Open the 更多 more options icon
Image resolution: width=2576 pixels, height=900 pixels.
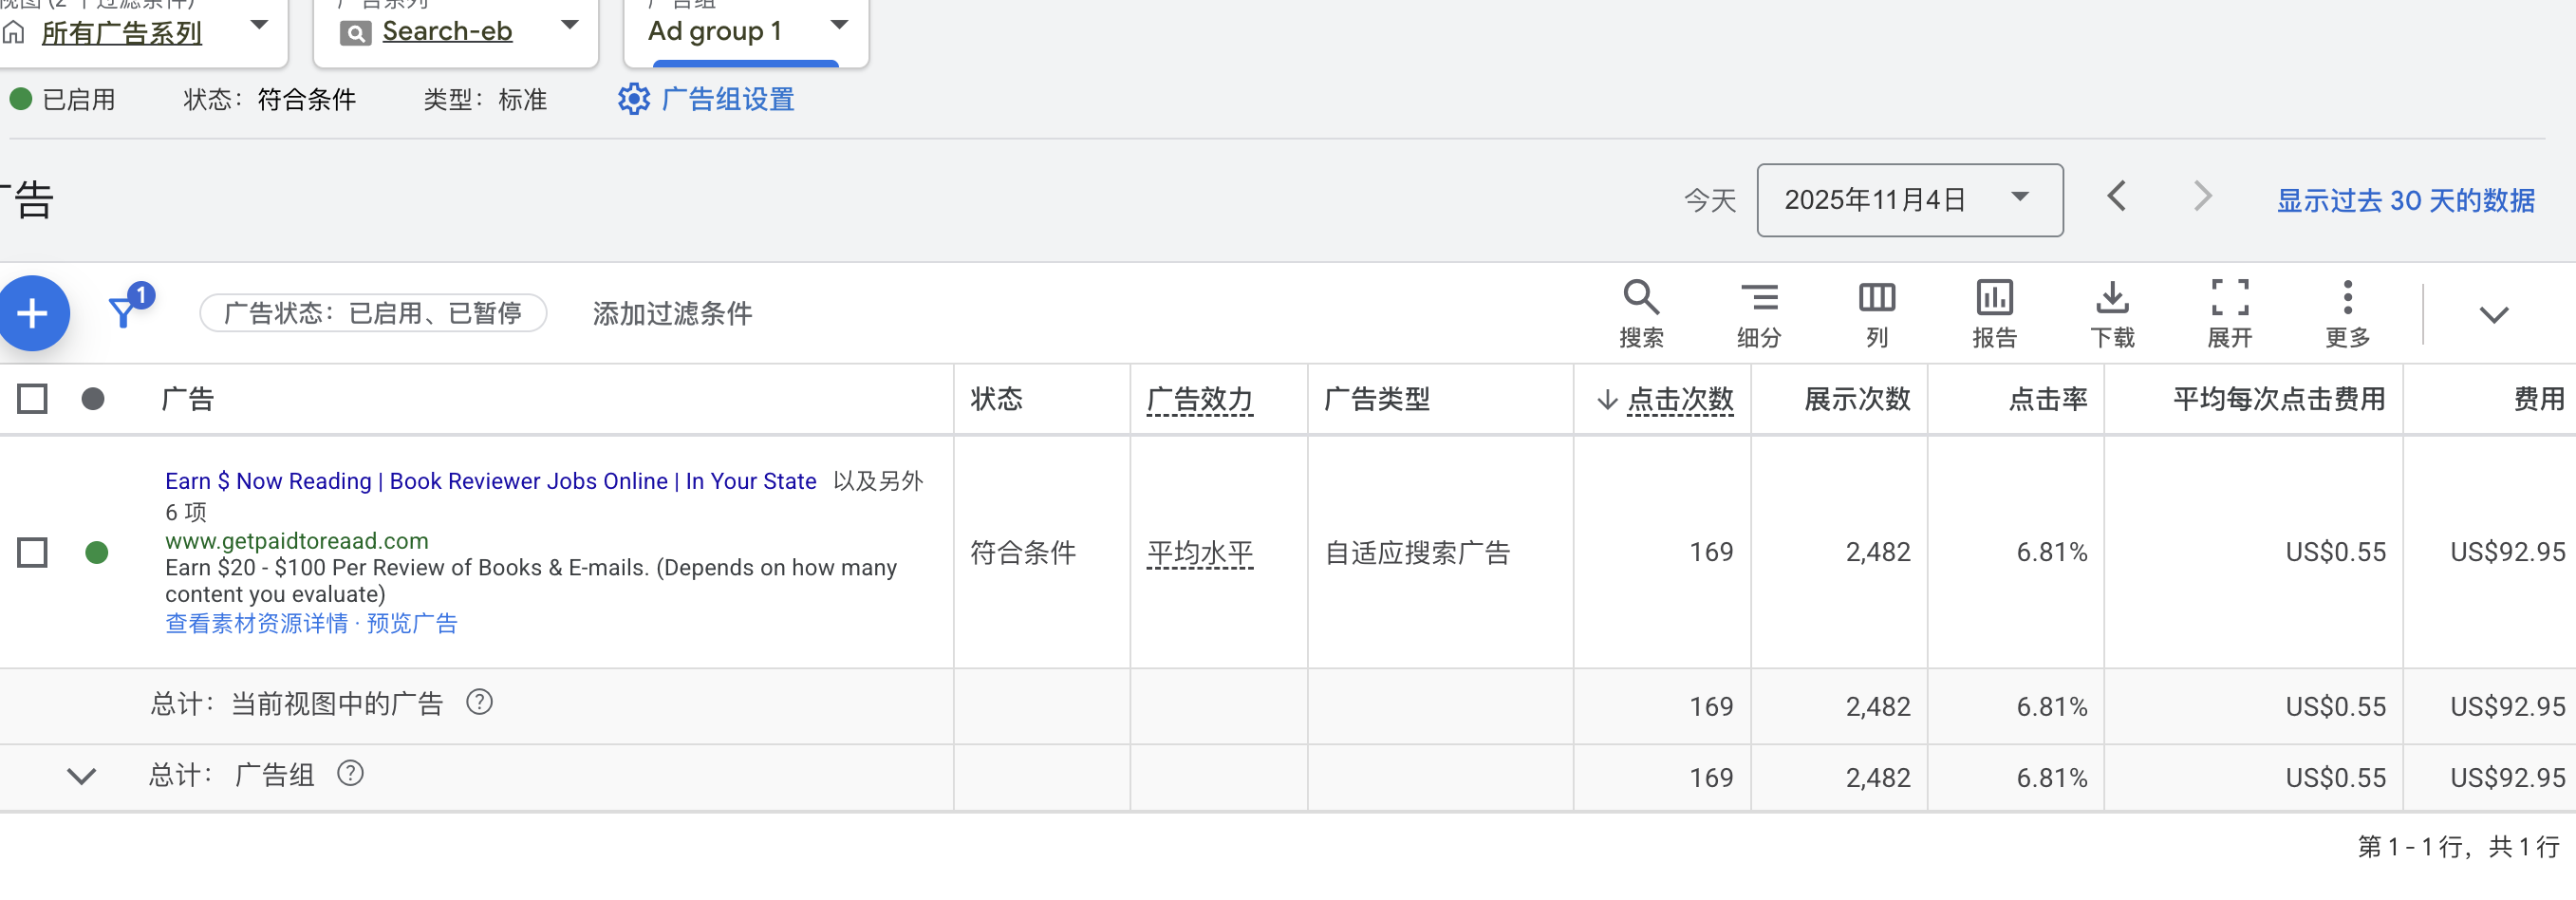point(2347,312)
